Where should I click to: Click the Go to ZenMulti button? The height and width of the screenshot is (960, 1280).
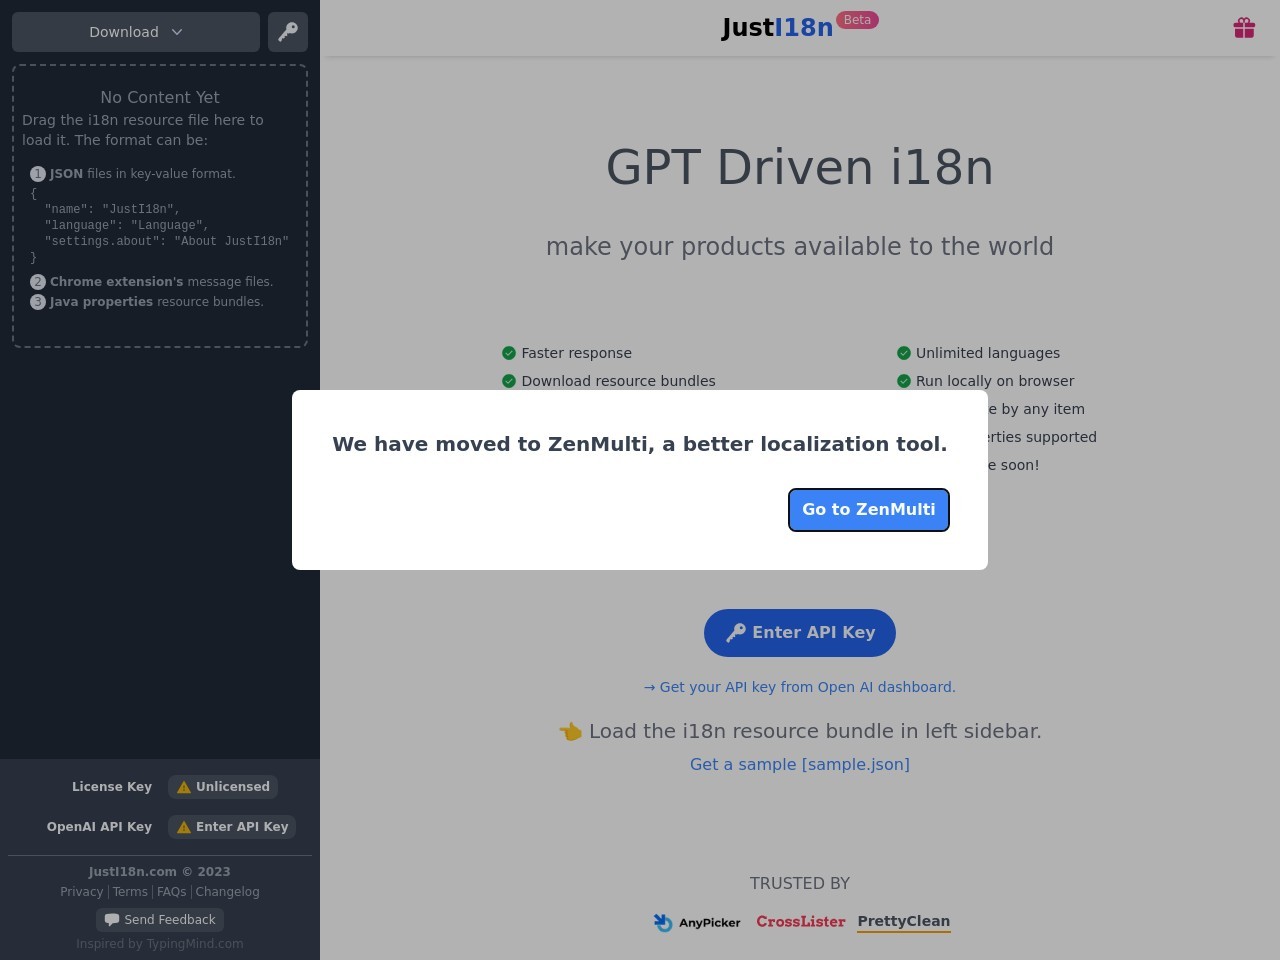click(x=869, y=510)
